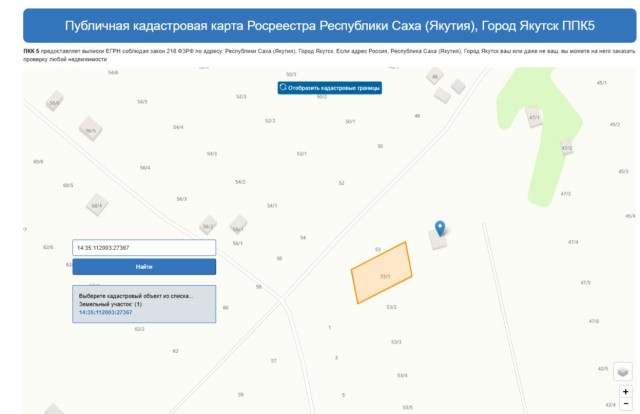Click map label 54/4
Image resolution: width=640 pixels, height=414 pixels.
178,127
